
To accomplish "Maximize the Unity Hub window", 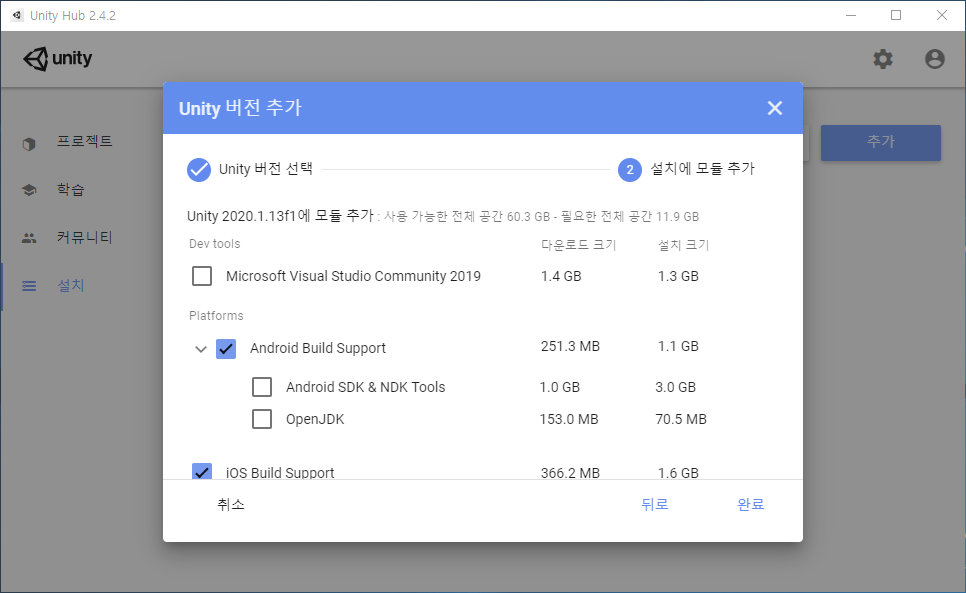I will (896, 15).
